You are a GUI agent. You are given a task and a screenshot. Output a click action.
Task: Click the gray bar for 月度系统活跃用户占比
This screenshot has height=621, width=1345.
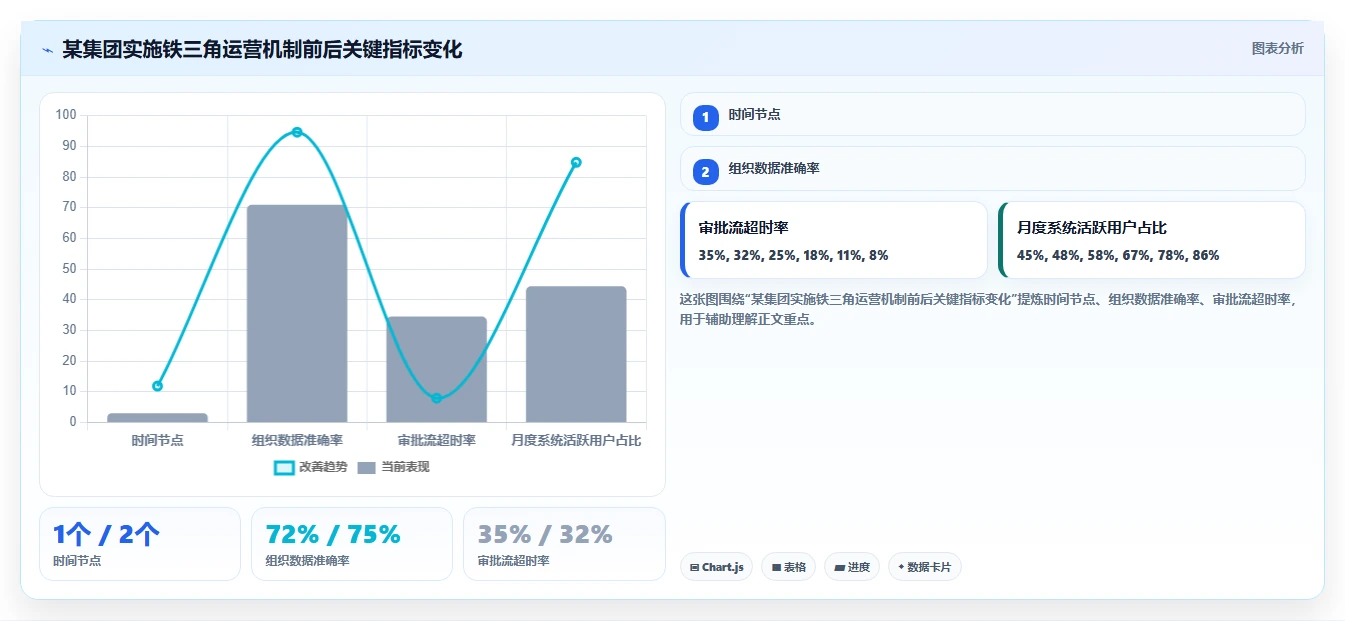(x=576, y=354)
